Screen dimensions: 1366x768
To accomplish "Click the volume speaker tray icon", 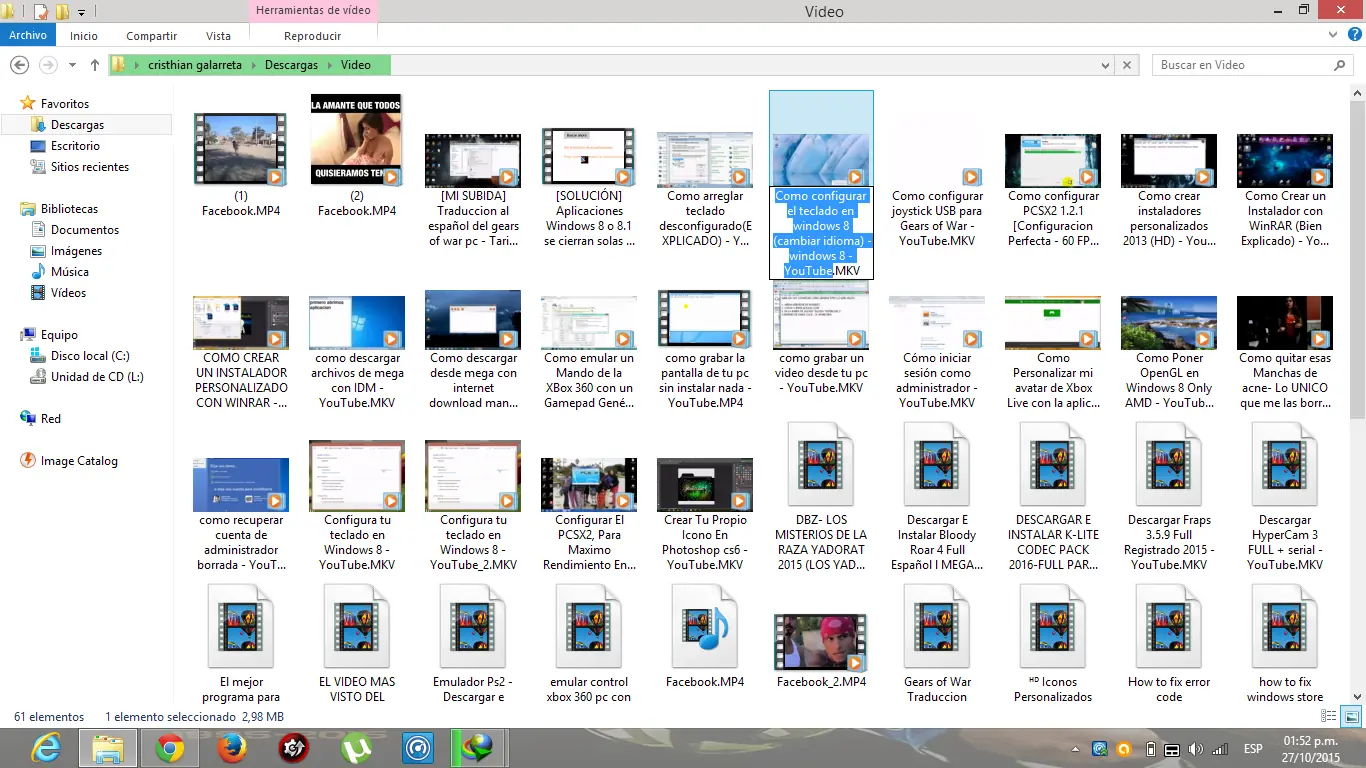I will click(1195, 749).
